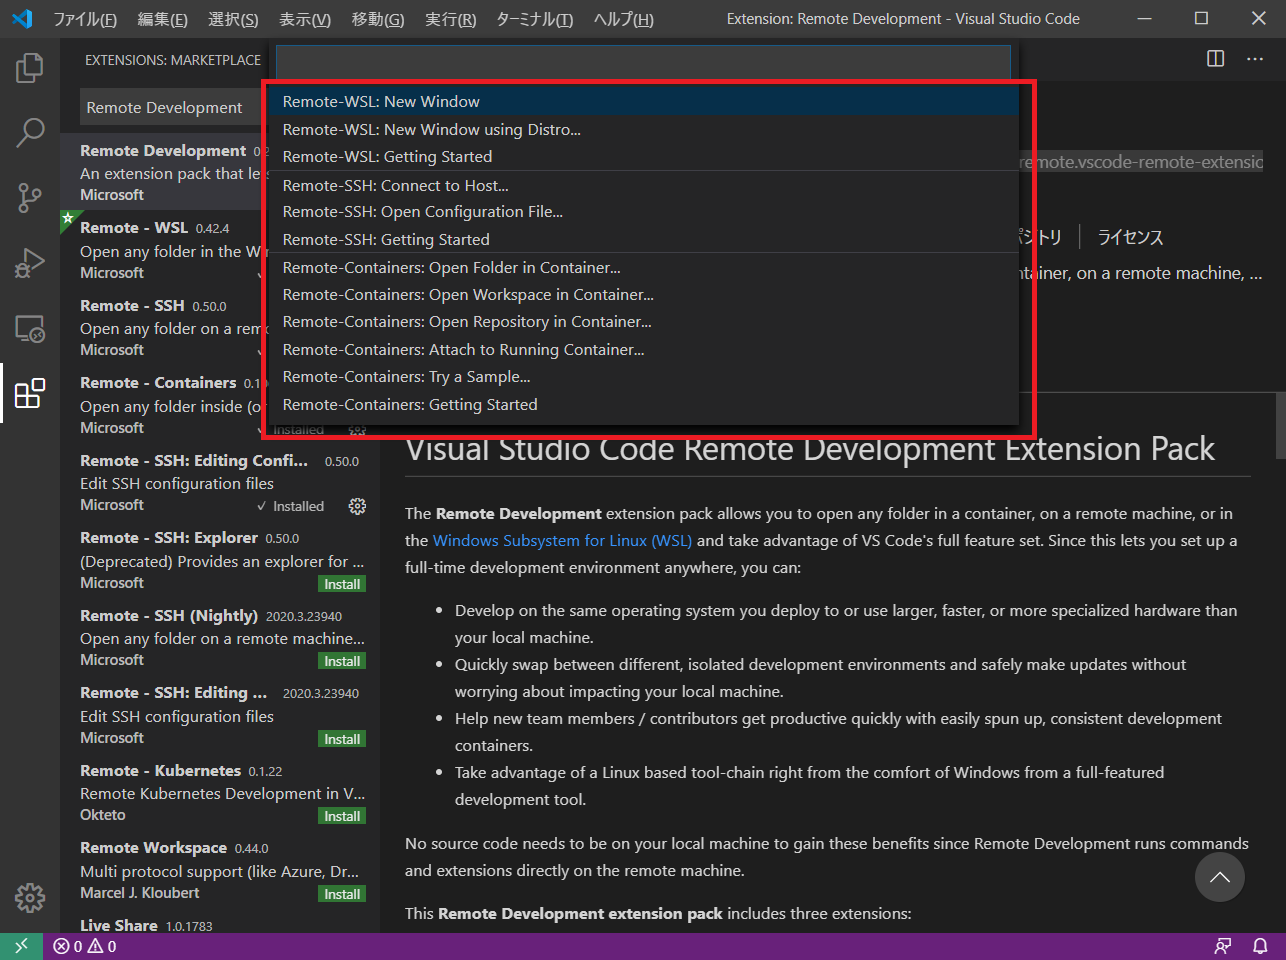Click the VS Code logo in title bar
The height and width of the screenshot is (960, 1286).
(x=22, y=19)
